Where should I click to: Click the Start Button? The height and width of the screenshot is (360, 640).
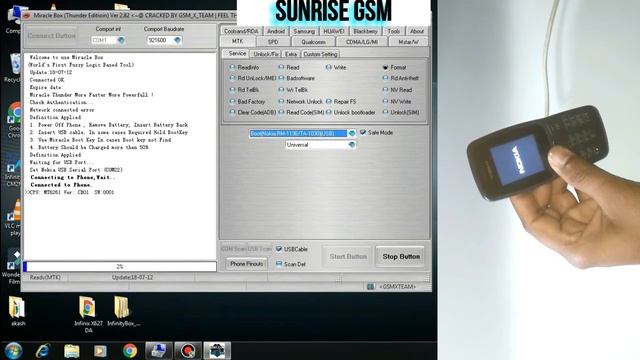pyautogui.click(x=348, y=257)
